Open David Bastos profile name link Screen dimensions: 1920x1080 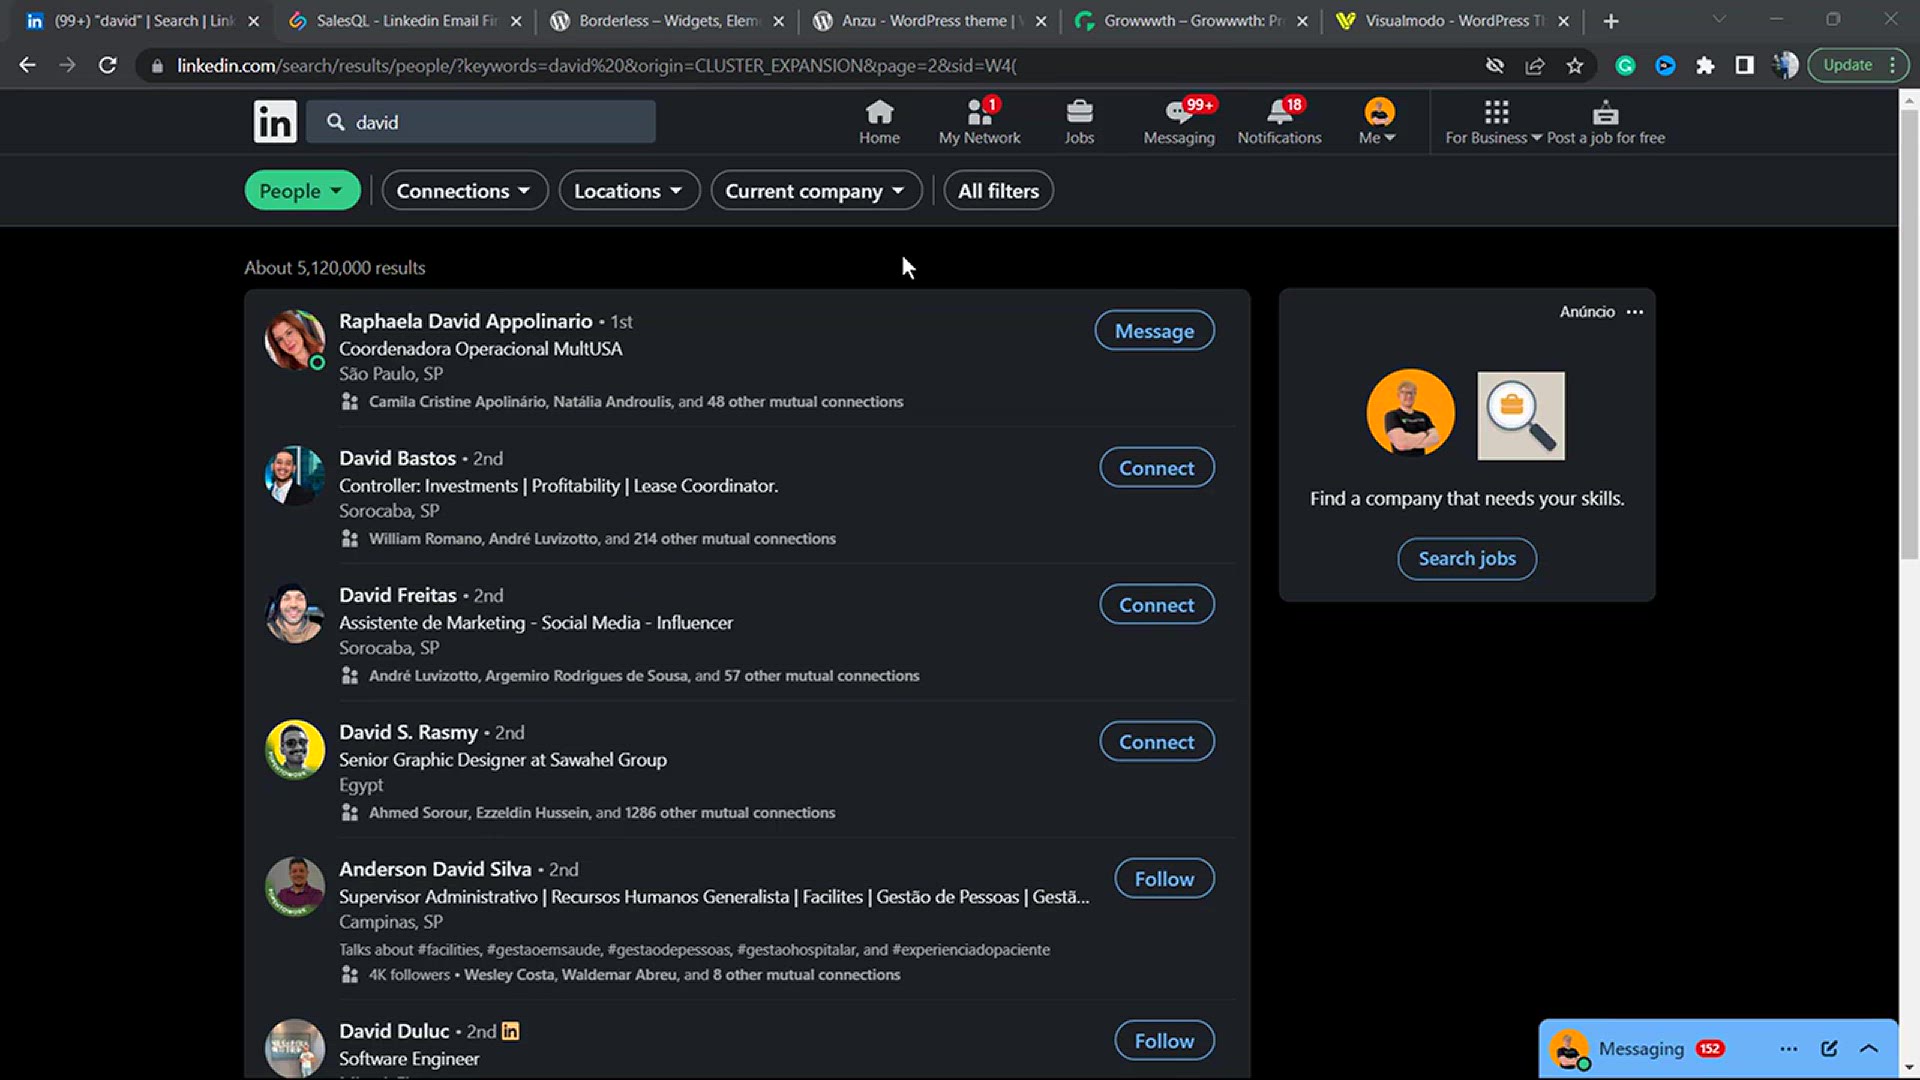click(x=397, y=458)
